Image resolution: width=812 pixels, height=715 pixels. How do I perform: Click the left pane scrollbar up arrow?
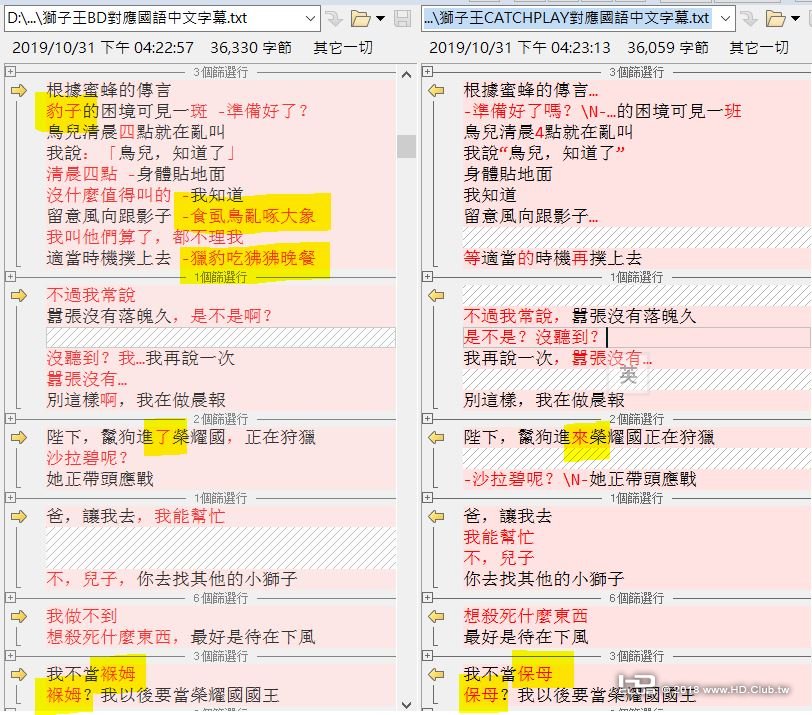(x=407, y=75)
